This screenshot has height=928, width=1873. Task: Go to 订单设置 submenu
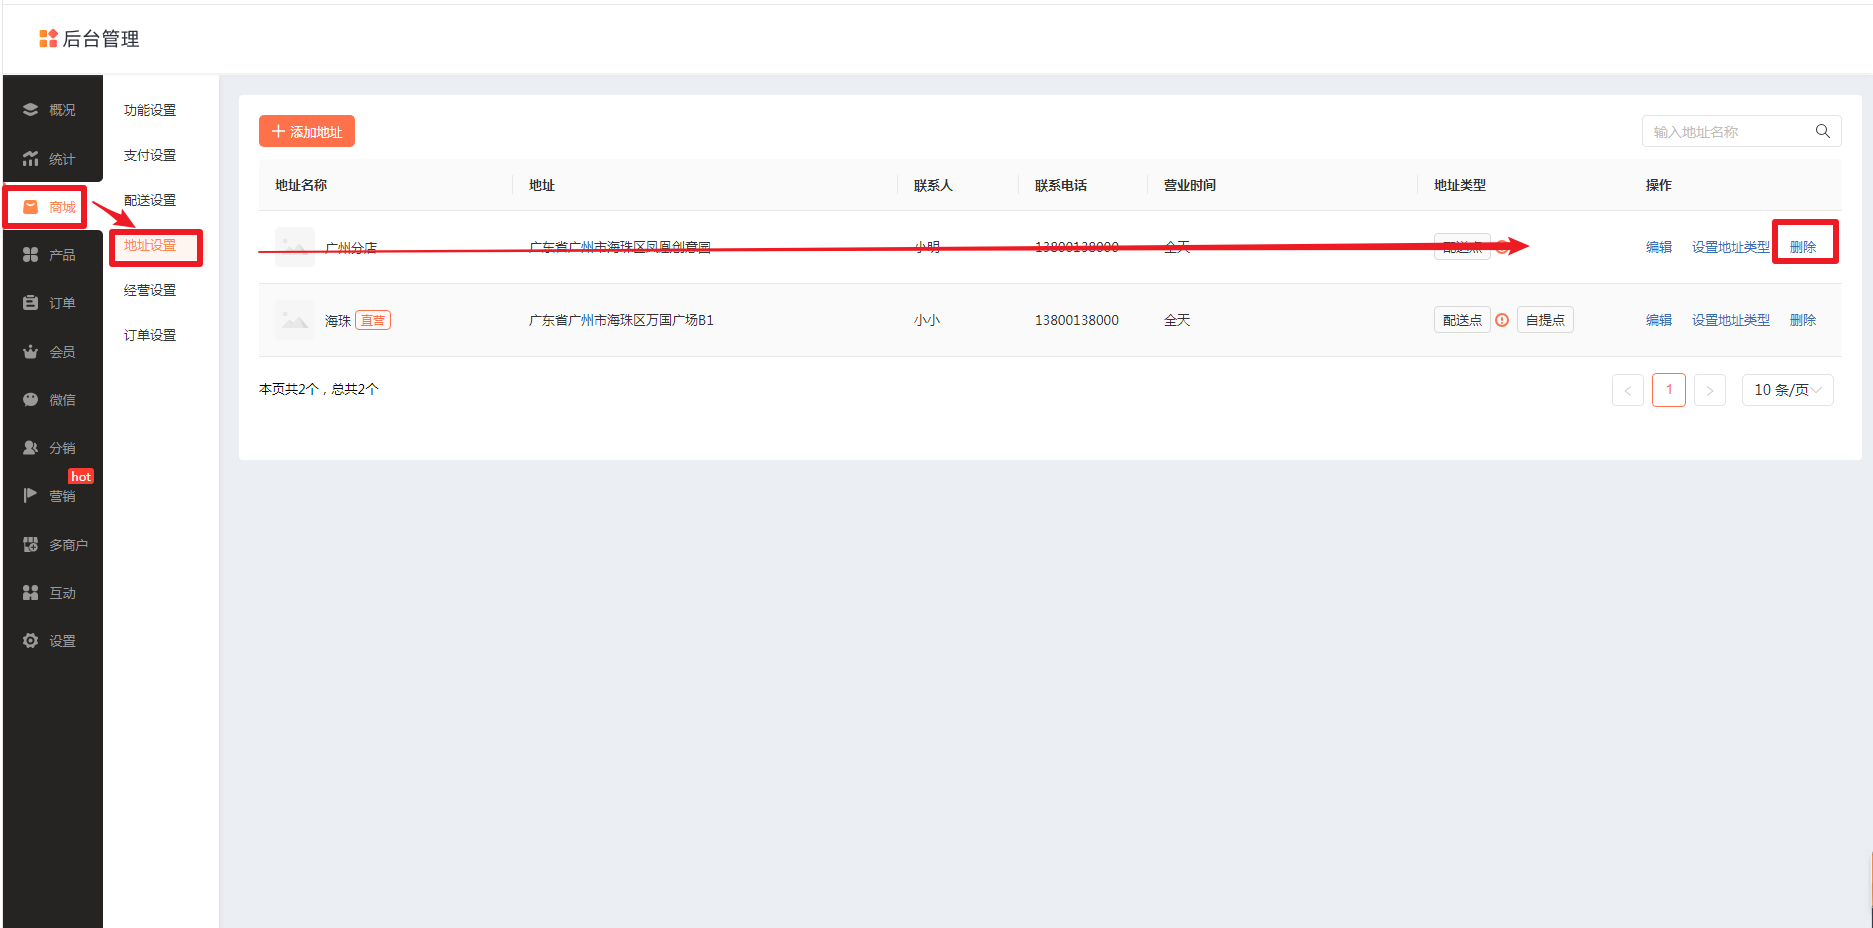(x=150, y=335)
